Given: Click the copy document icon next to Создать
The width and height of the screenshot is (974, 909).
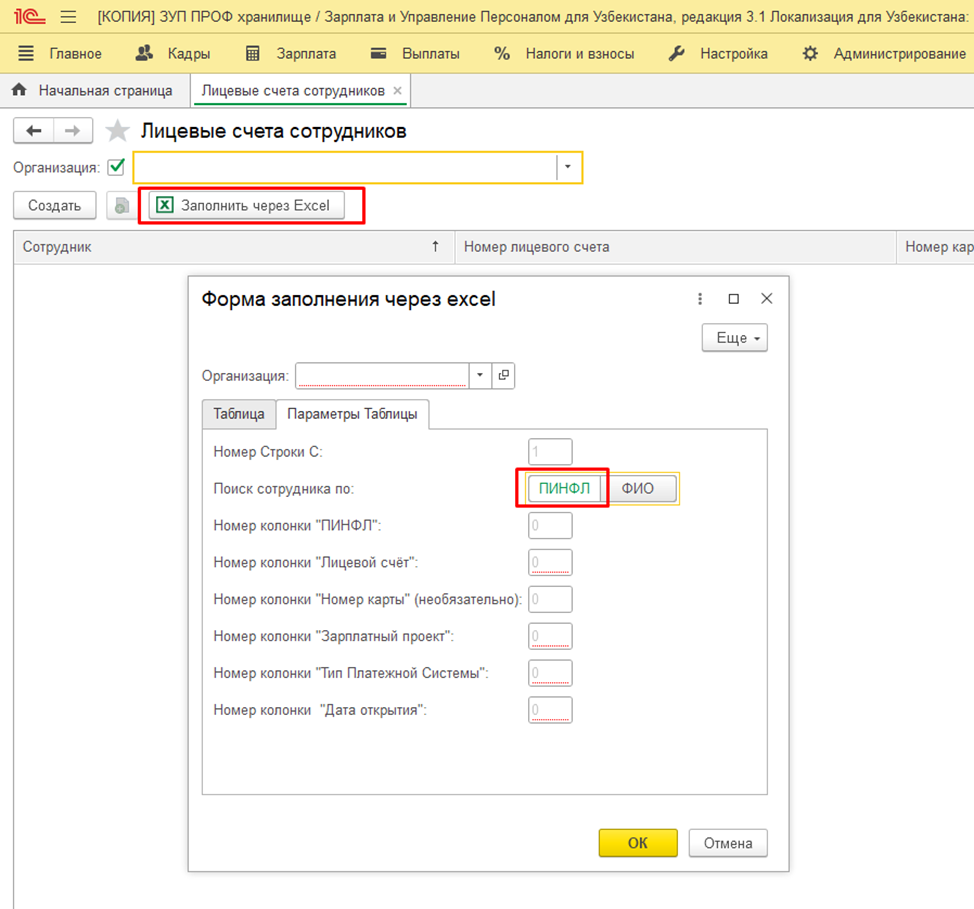Looking at the screenshot, I should 122,206.
